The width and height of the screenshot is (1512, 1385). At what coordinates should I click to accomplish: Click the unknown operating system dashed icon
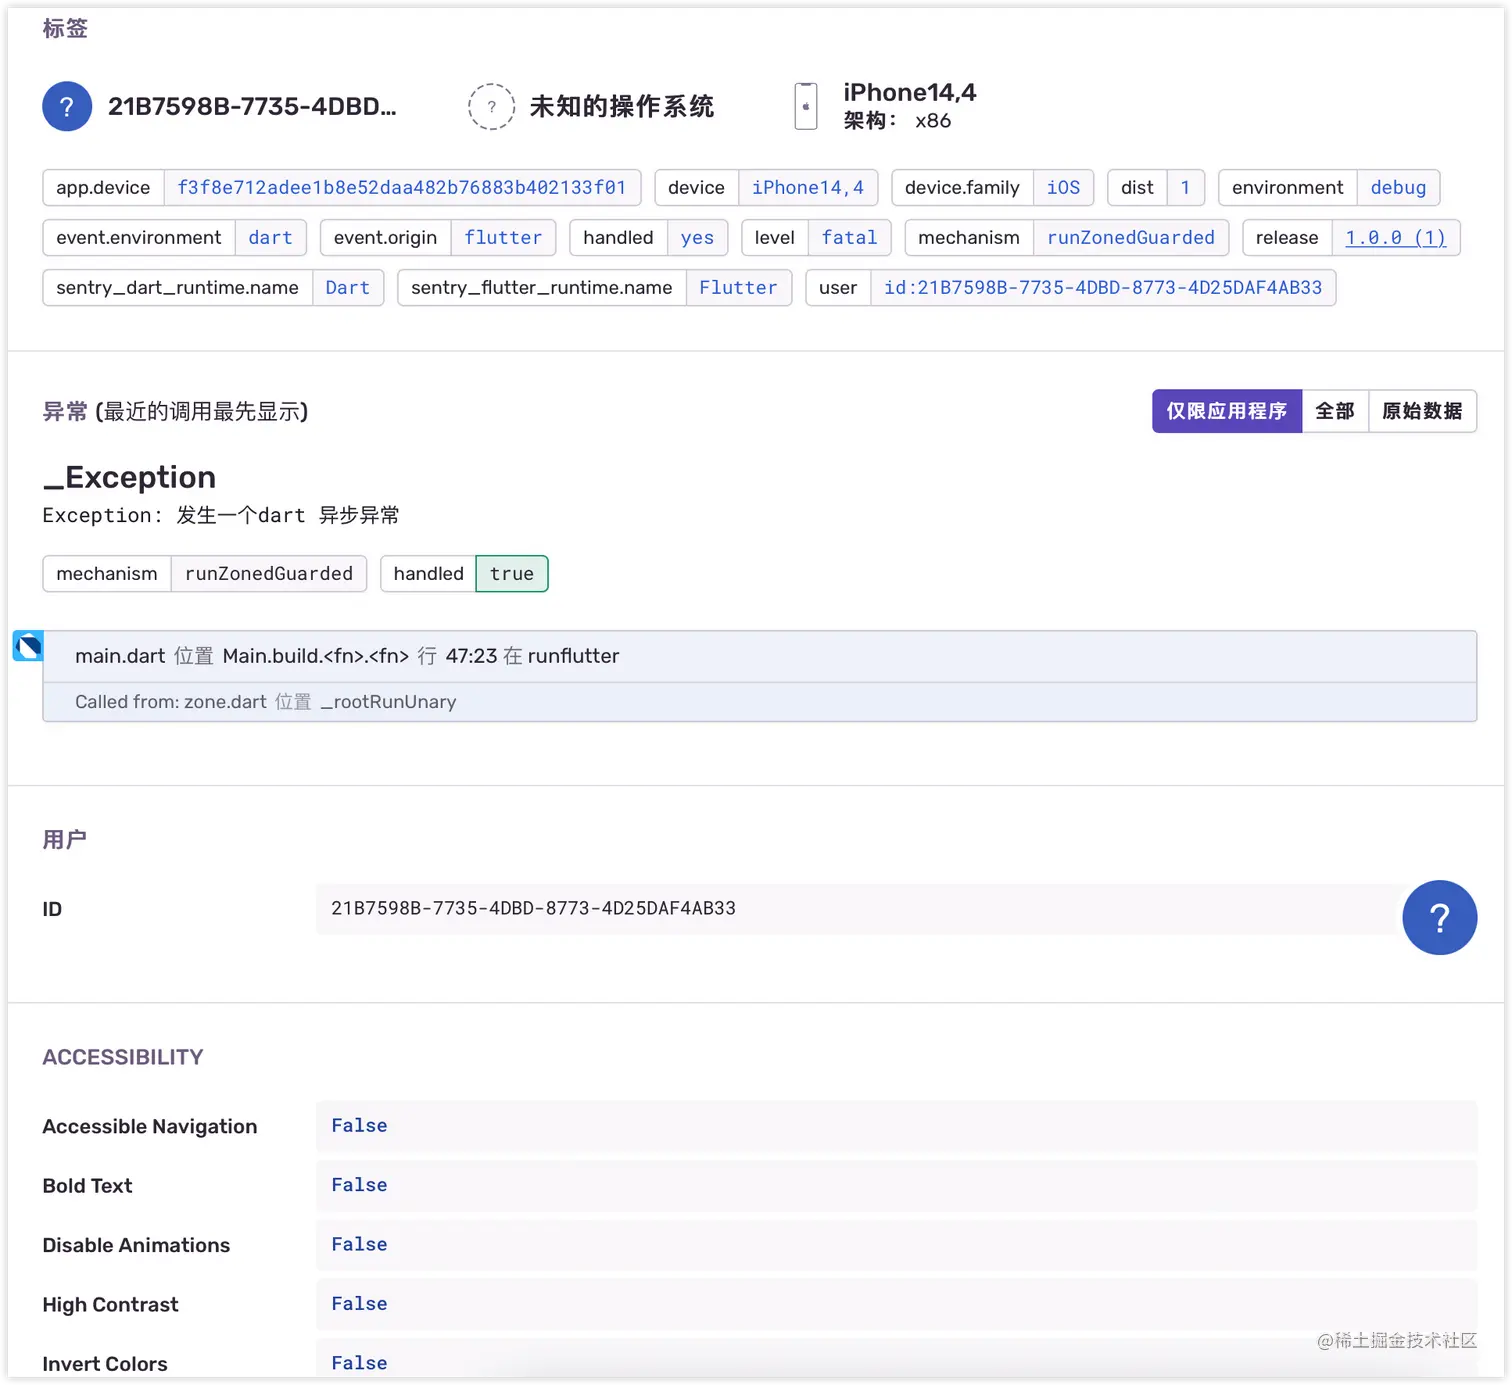pyautogui.click(x=491, y=106)
